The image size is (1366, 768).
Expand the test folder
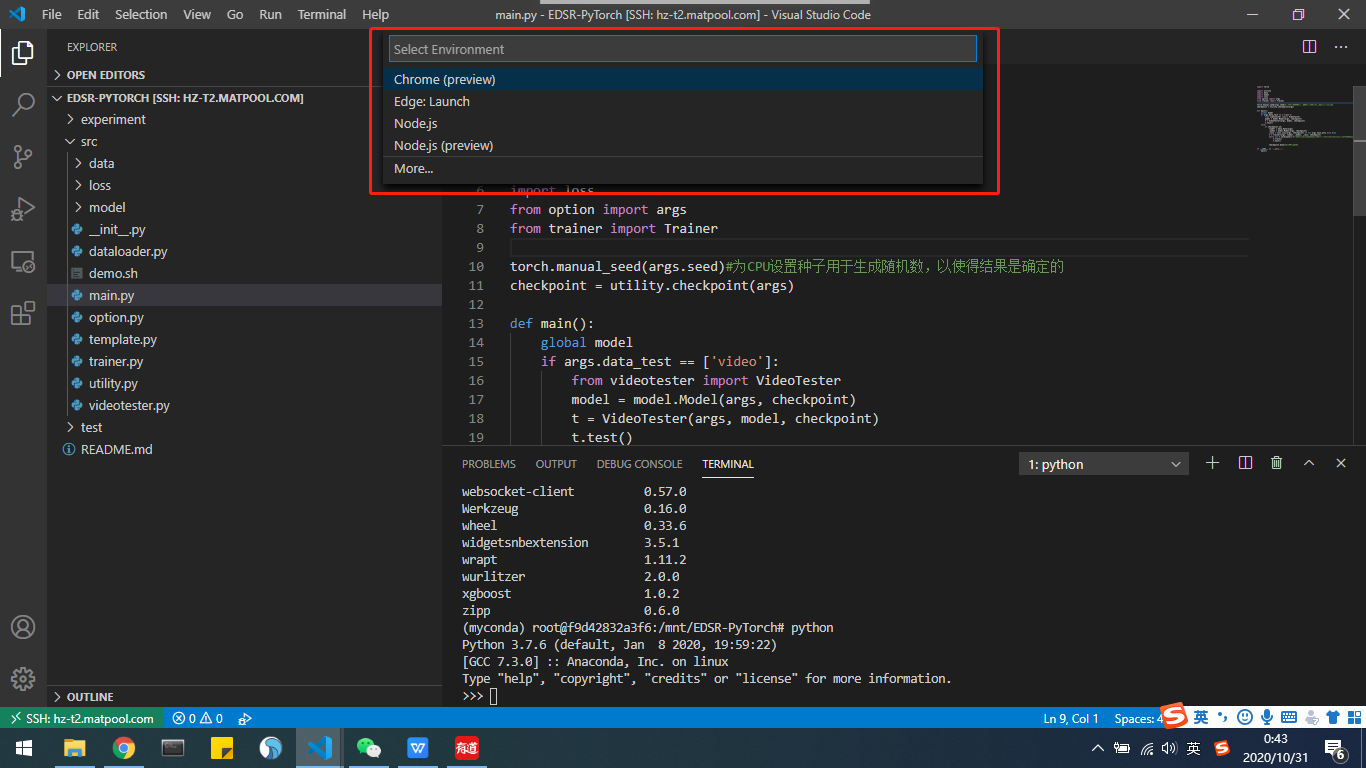244,427
